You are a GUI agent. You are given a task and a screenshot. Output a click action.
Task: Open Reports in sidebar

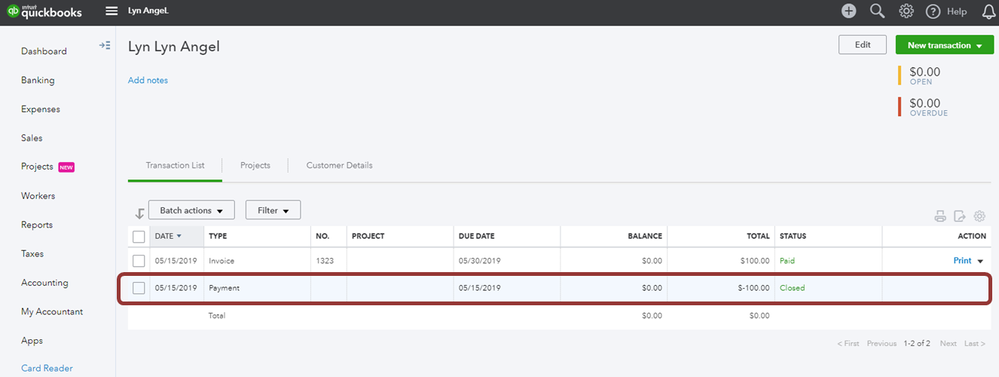point(36,225)
